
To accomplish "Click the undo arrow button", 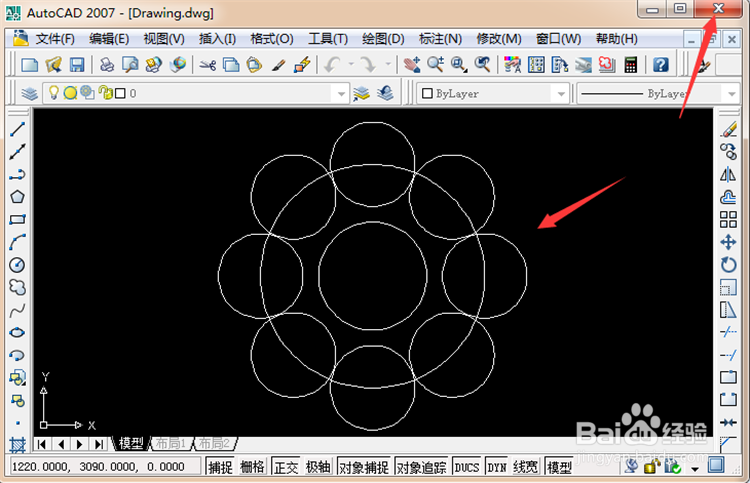I will coord(333,65).
